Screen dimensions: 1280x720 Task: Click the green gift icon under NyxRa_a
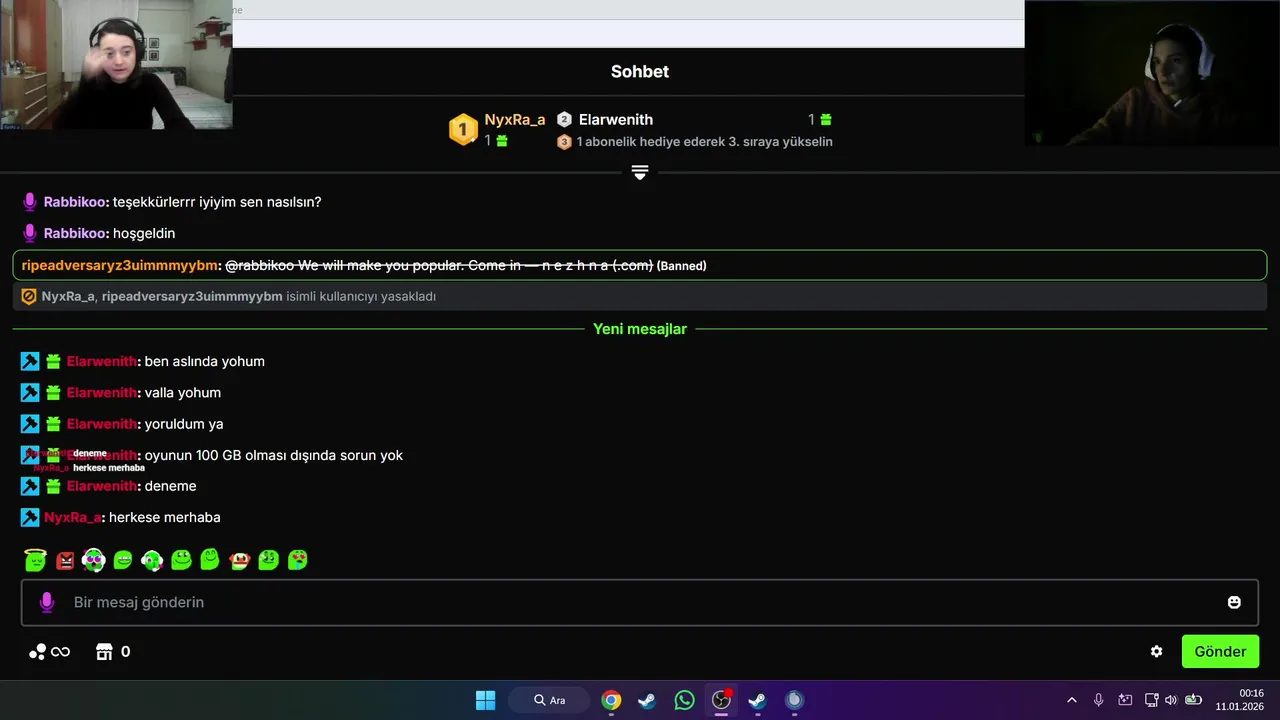coord(502,141)
